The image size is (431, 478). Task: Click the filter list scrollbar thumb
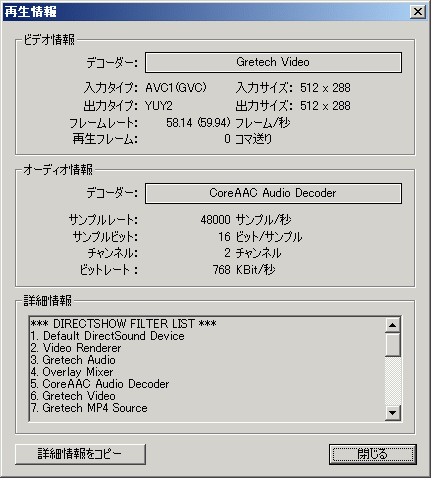tap(393, 344)
